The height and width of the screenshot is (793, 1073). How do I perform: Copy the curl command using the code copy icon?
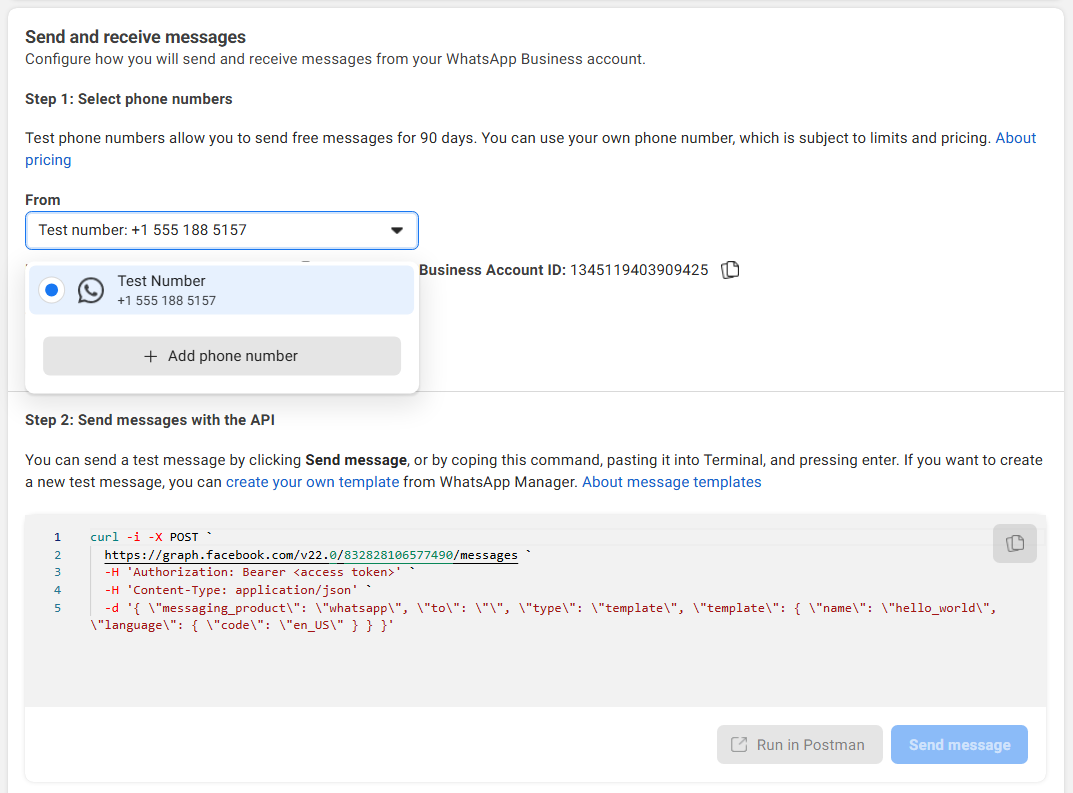click(1014, 543)
